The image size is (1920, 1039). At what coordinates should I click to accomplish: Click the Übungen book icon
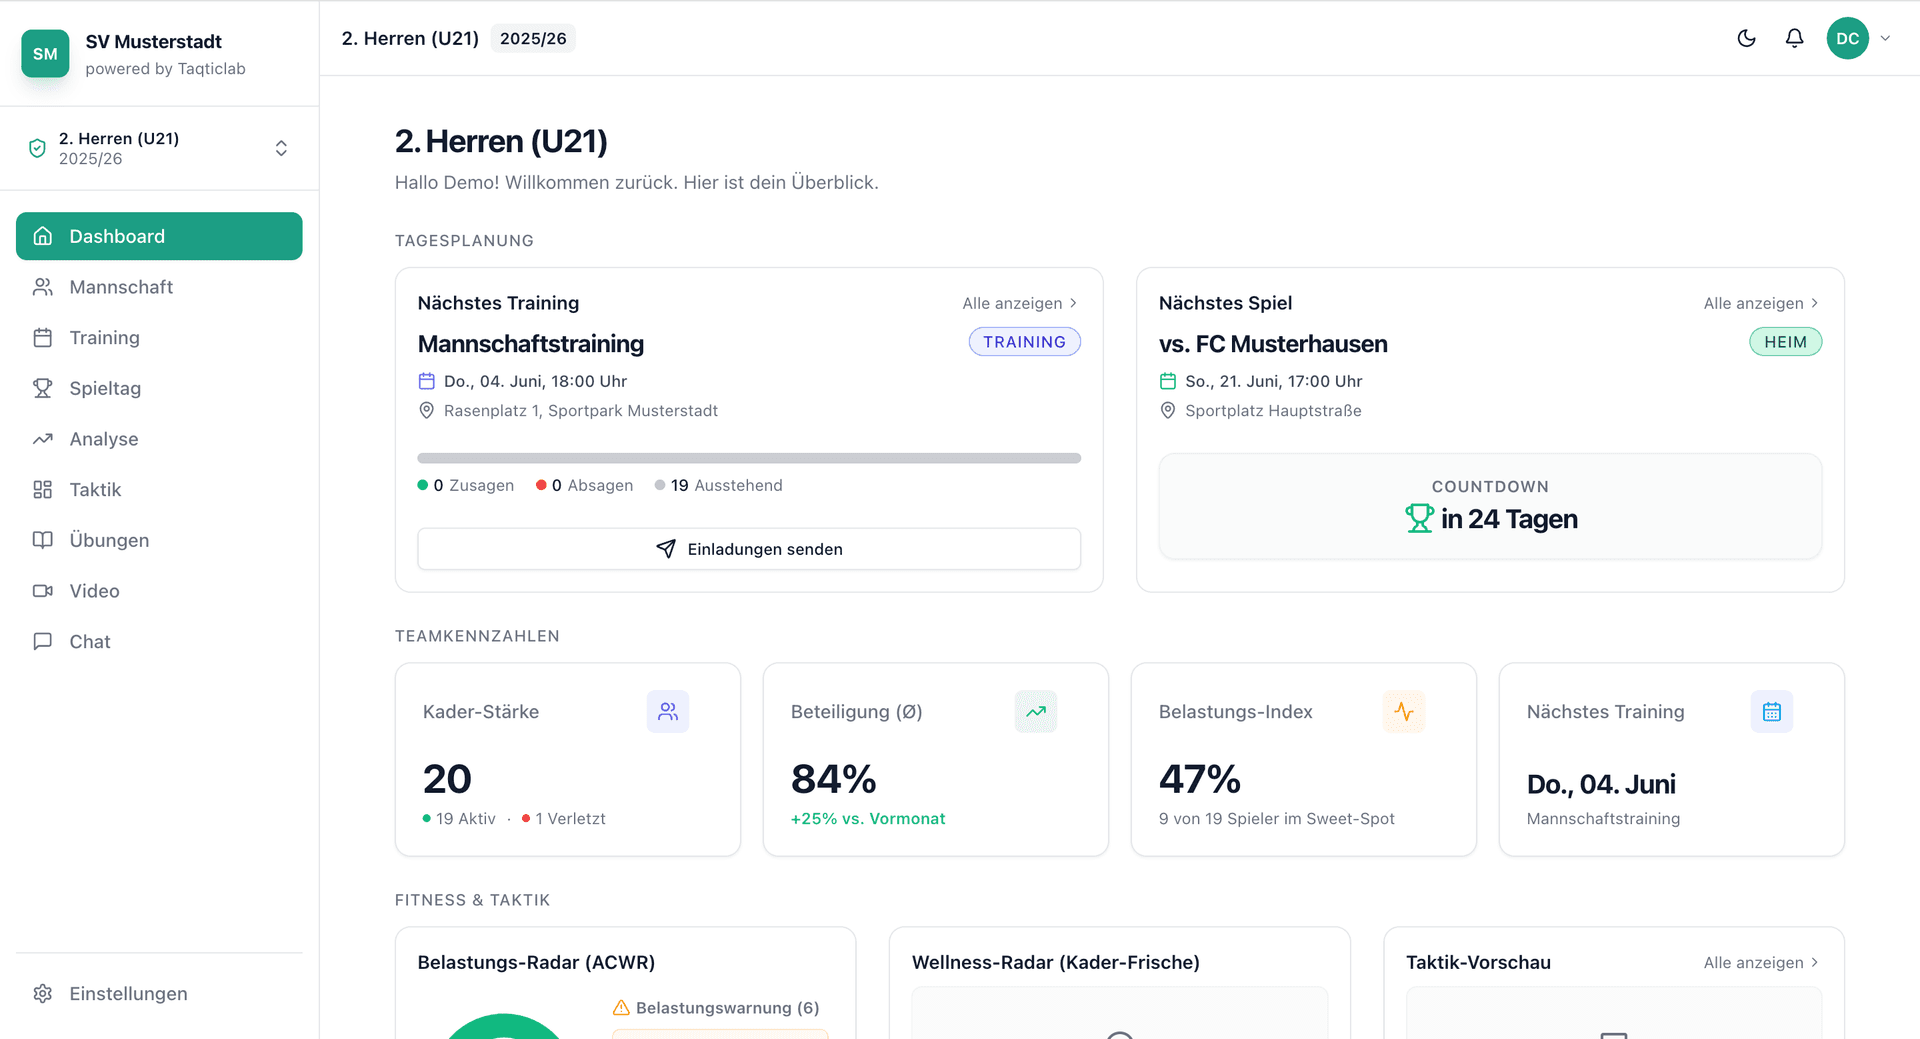point(42,540)
